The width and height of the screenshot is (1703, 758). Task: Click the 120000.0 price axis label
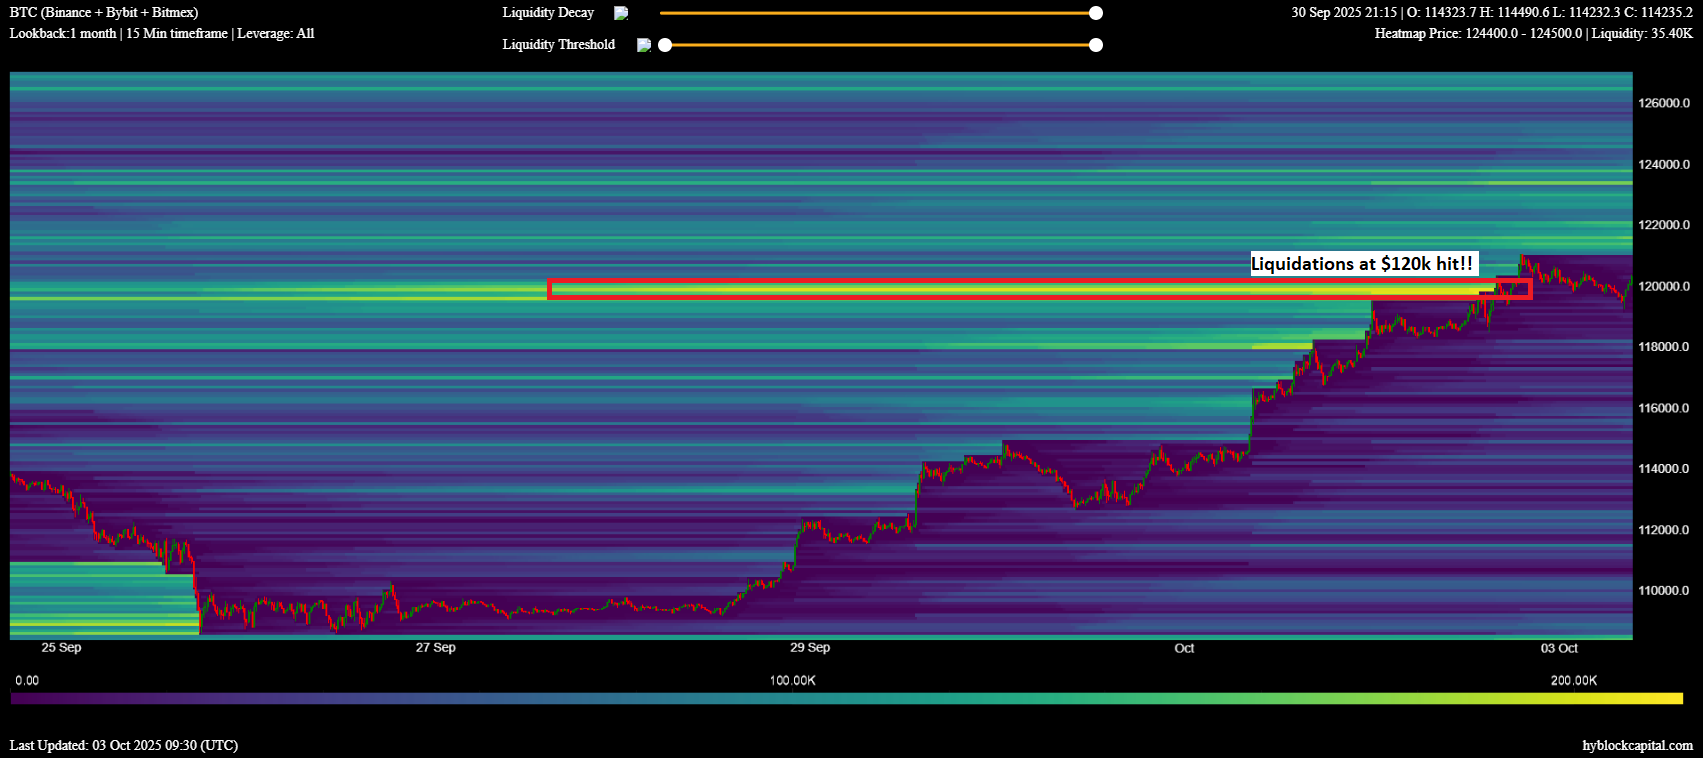click(1664, 286)
